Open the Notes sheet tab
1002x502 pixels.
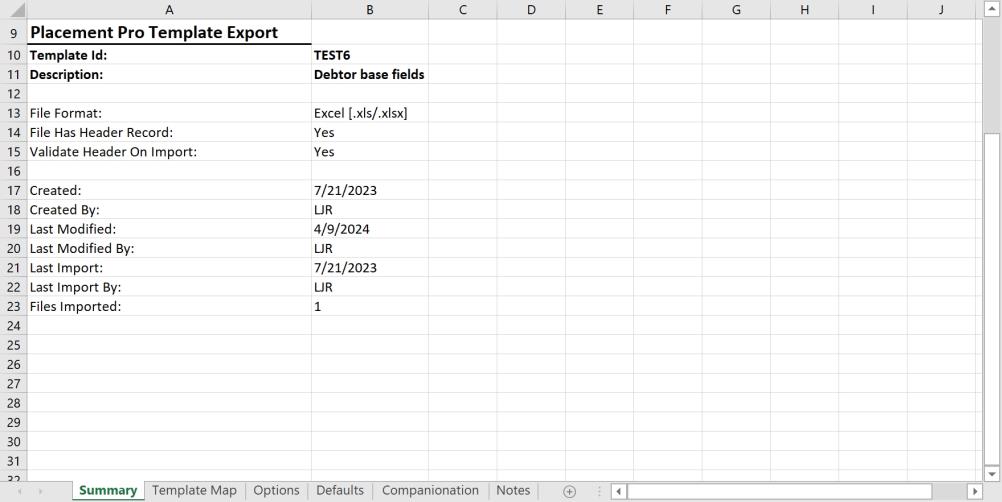point(513,490)
